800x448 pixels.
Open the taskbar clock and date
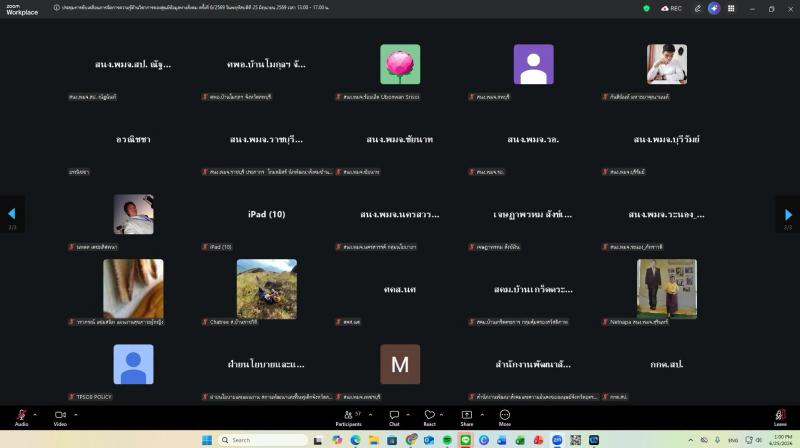point(783,440)
